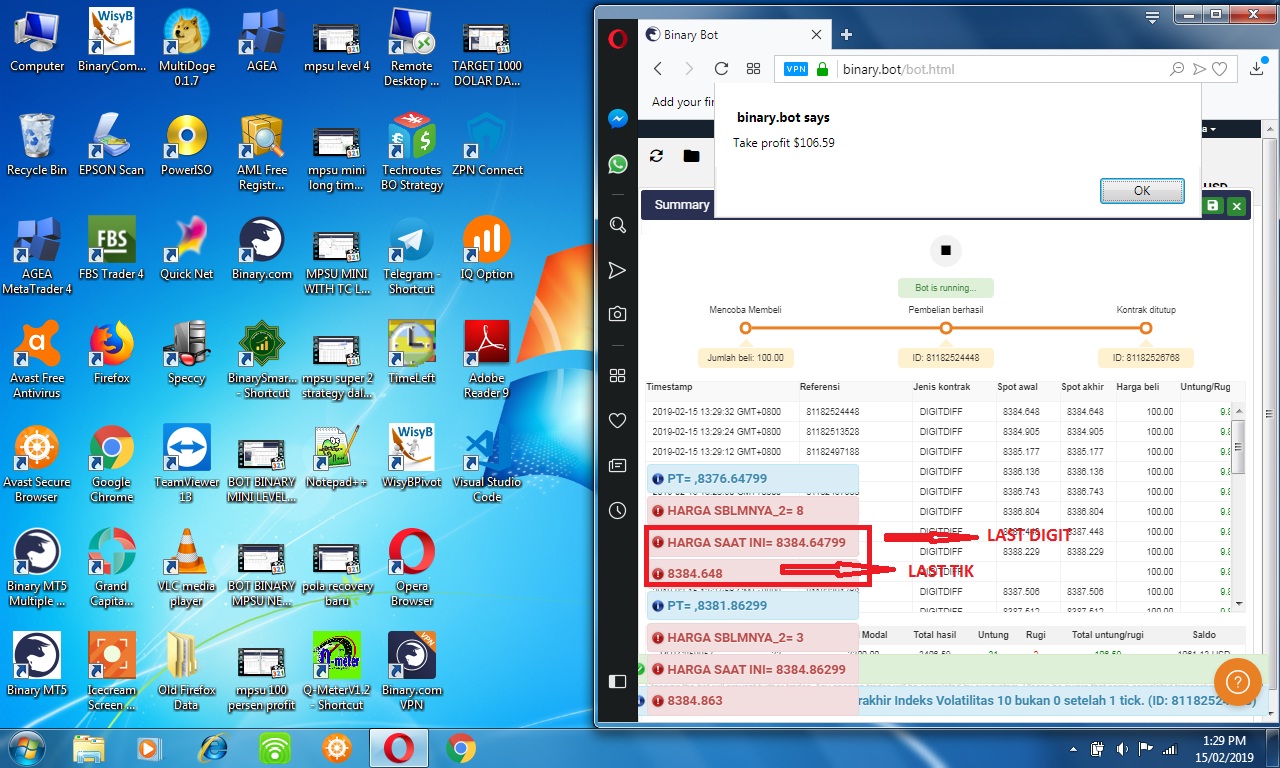
Task: Open the orange help question button
Action: pyautogui.click(x=1237, y=681)
